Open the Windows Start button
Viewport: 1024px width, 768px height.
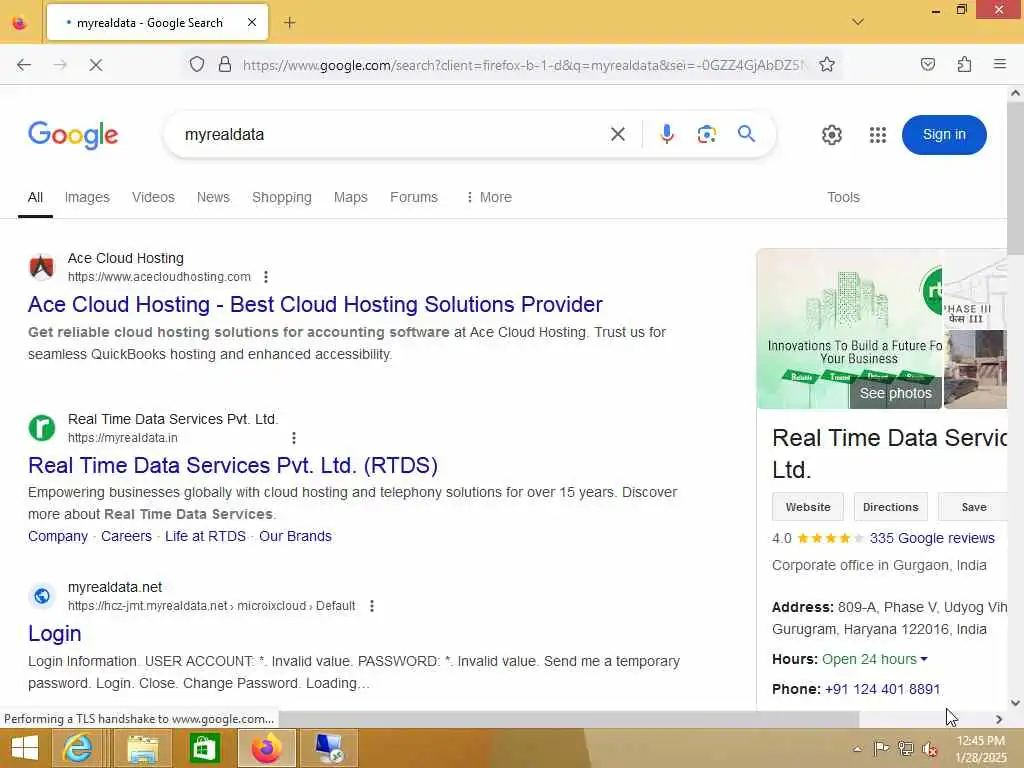coord(25,748)
